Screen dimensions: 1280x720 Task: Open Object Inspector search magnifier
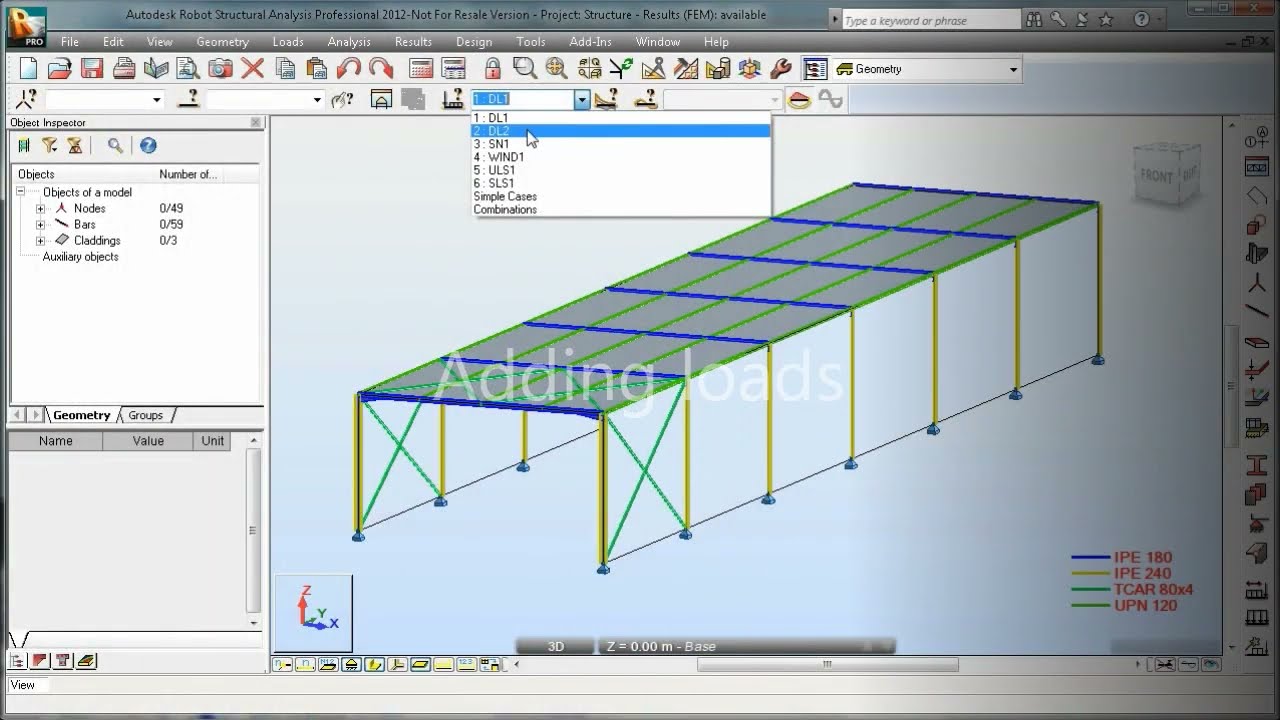(x=115, y=146)
